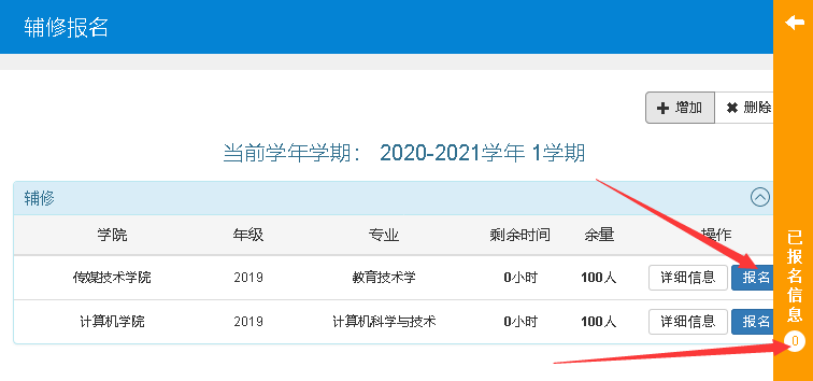Click the registered count badge showing 0
The width and height of the screenshot is (813, 381).
(x=795, y=341)
